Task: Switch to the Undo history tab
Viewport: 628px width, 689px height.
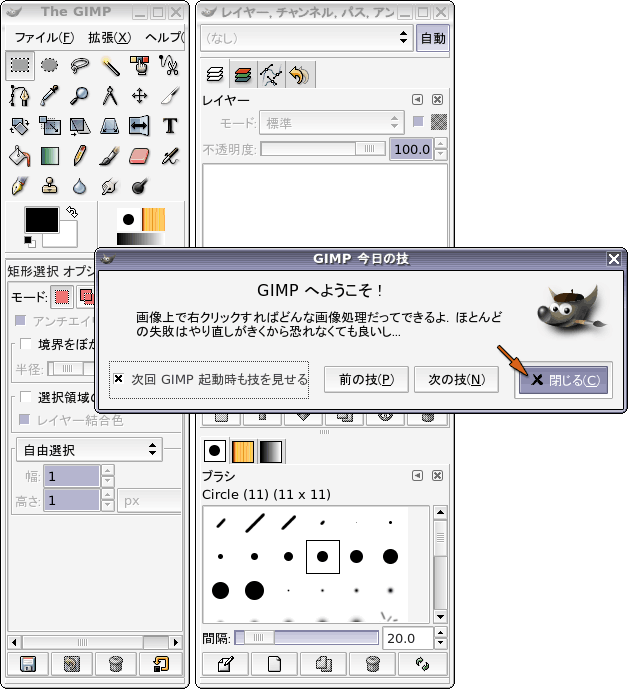Action: pos(300,75)
